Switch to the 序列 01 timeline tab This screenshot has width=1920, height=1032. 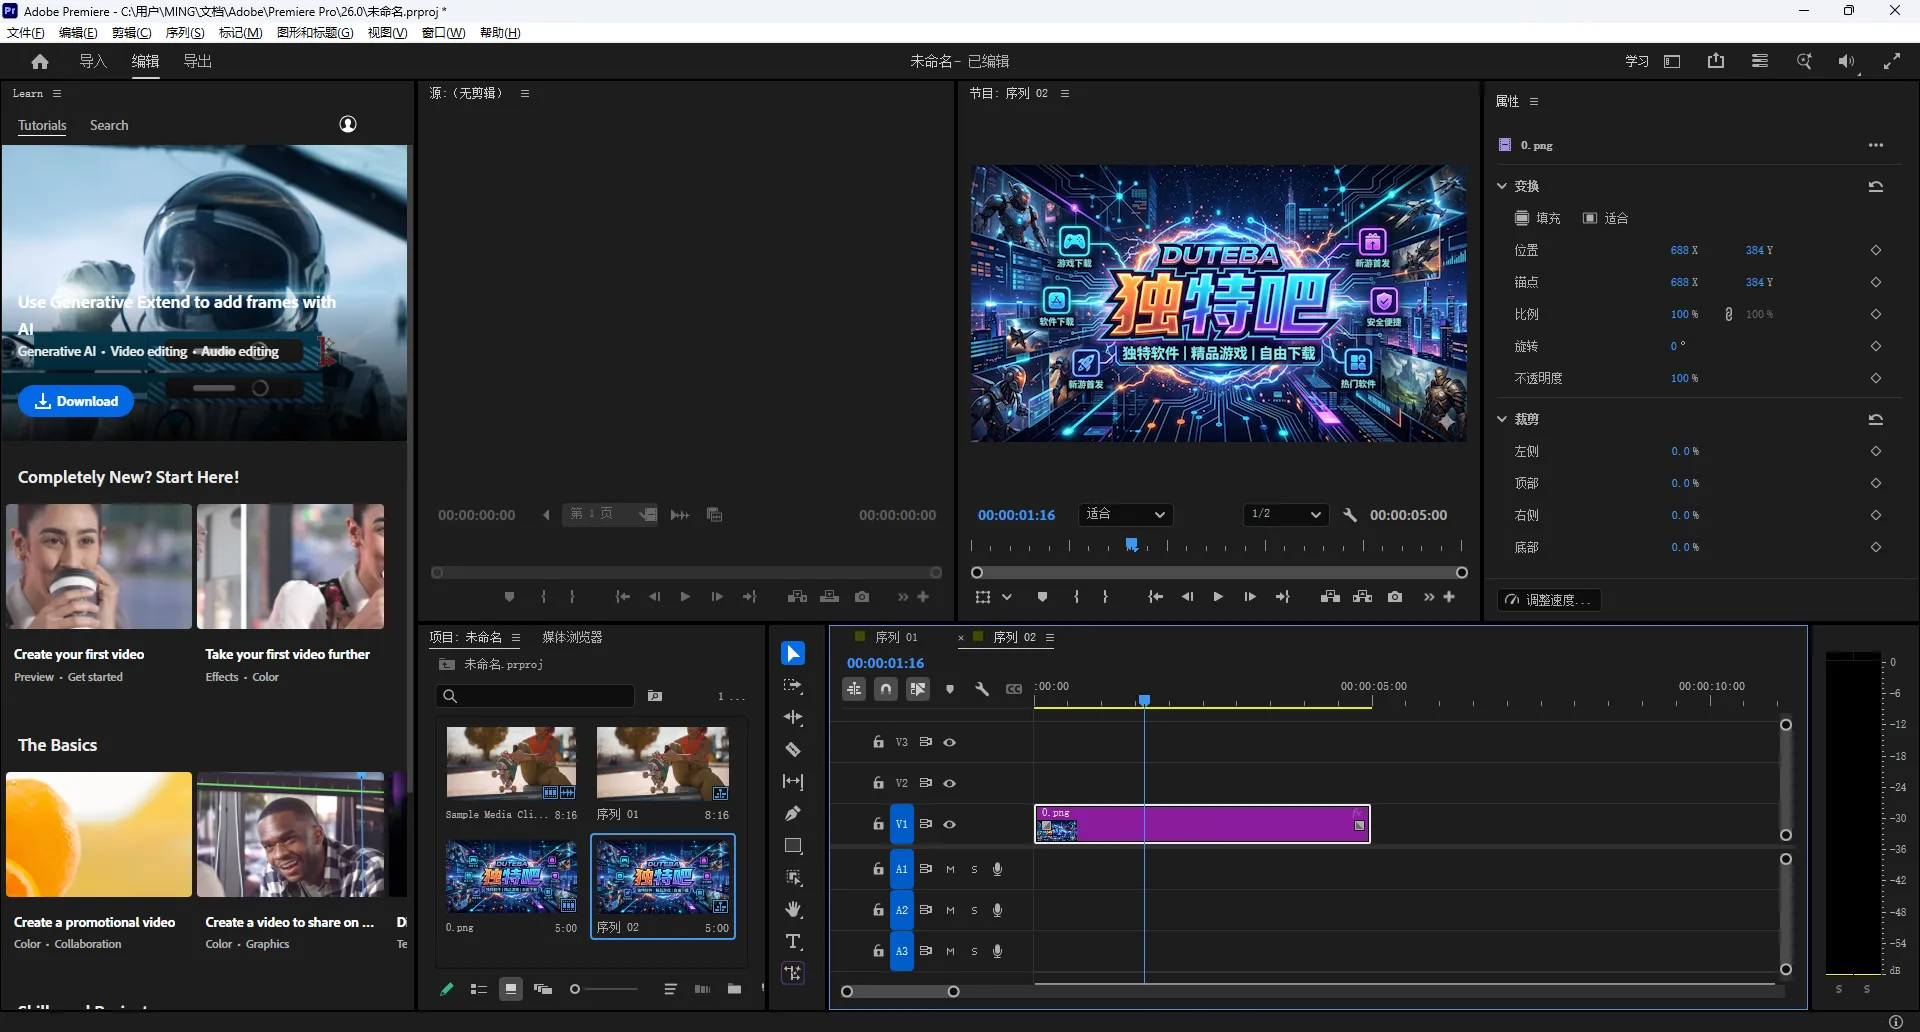tap(896, 637)
